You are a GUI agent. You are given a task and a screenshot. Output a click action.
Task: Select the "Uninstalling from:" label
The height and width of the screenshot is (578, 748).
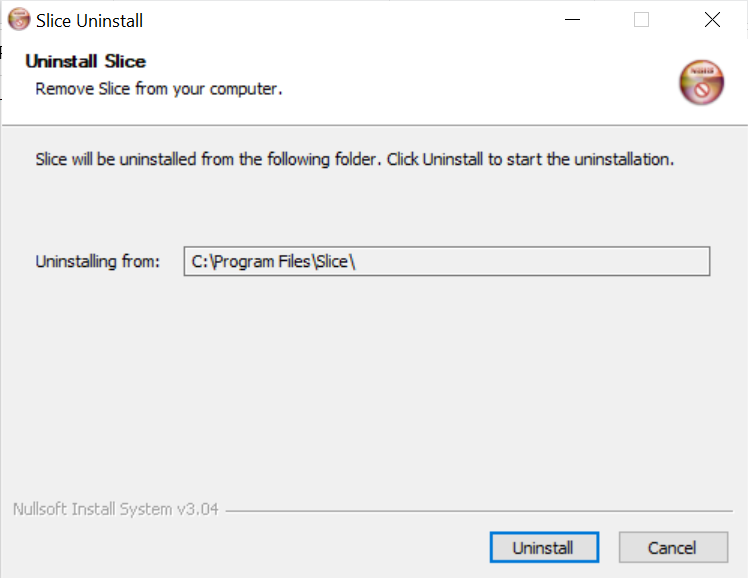coord(97,262)
